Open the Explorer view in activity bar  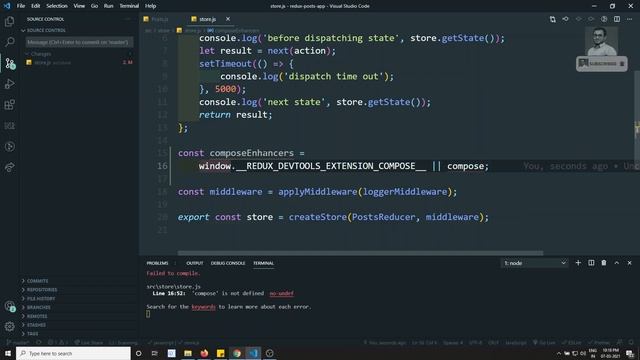pyautogui.click(x=9, y=21)
